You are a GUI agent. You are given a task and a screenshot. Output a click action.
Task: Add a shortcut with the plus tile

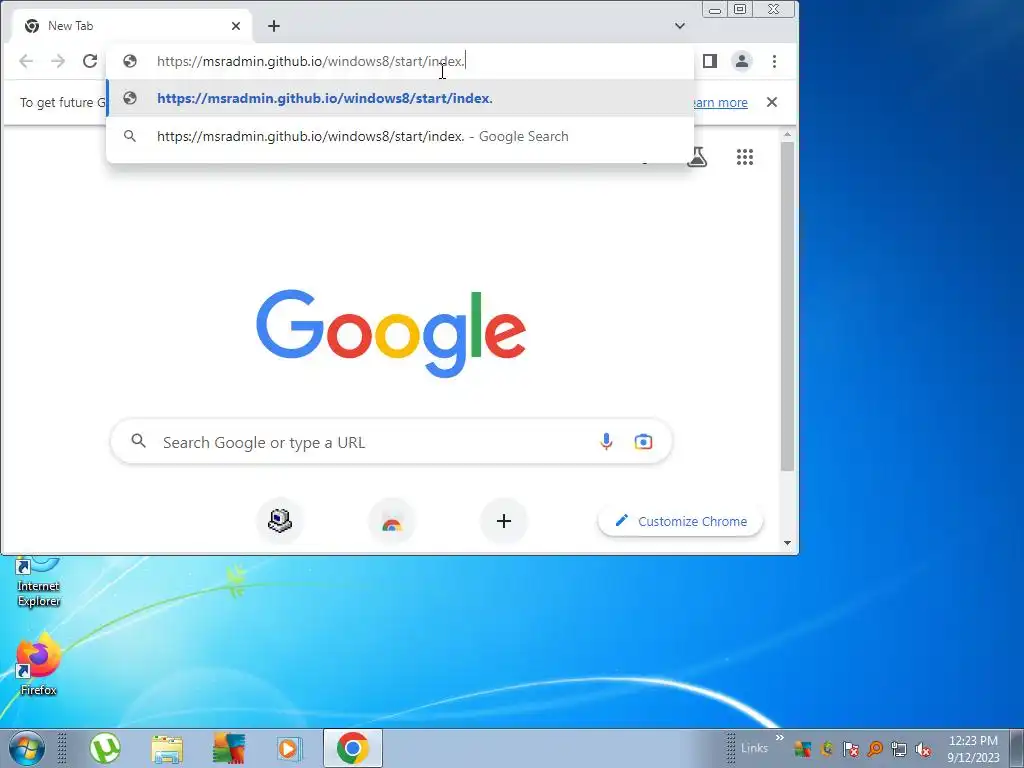504,521
